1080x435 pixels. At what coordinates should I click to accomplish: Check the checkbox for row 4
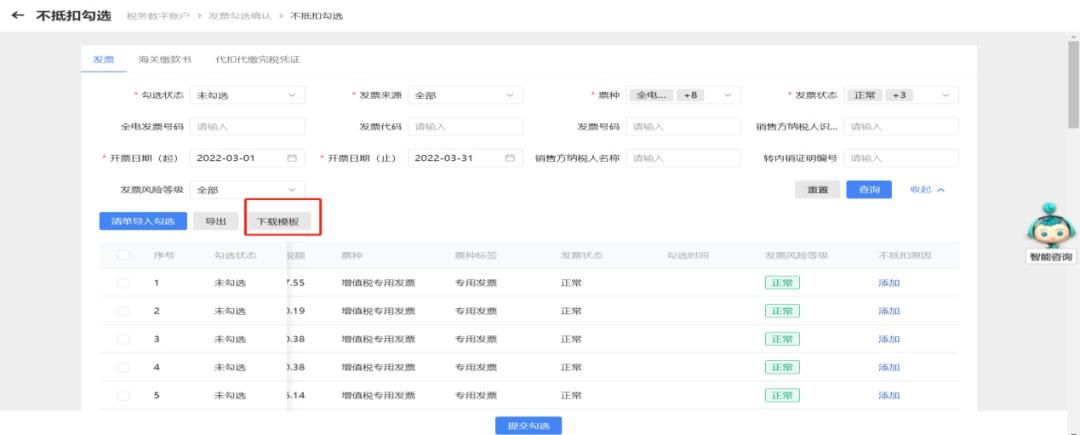pyautogui.click(x=123, y=368)
